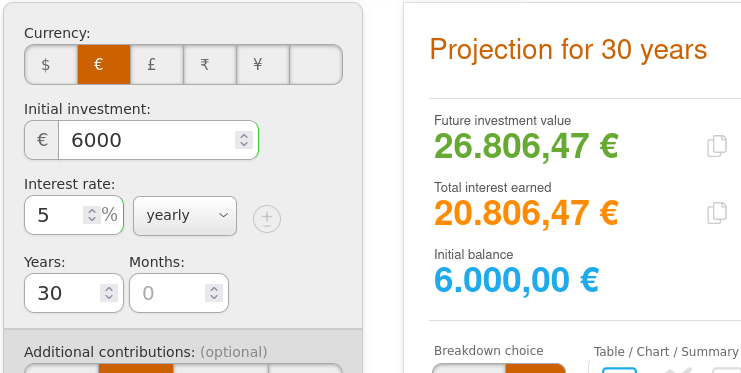Focus the Years input field

[74, 293]
